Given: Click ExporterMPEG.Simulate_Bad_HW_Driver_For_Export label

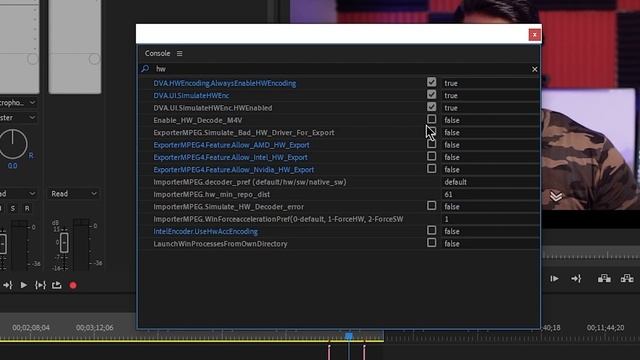Looking at the screenshot, I should 244,133.
